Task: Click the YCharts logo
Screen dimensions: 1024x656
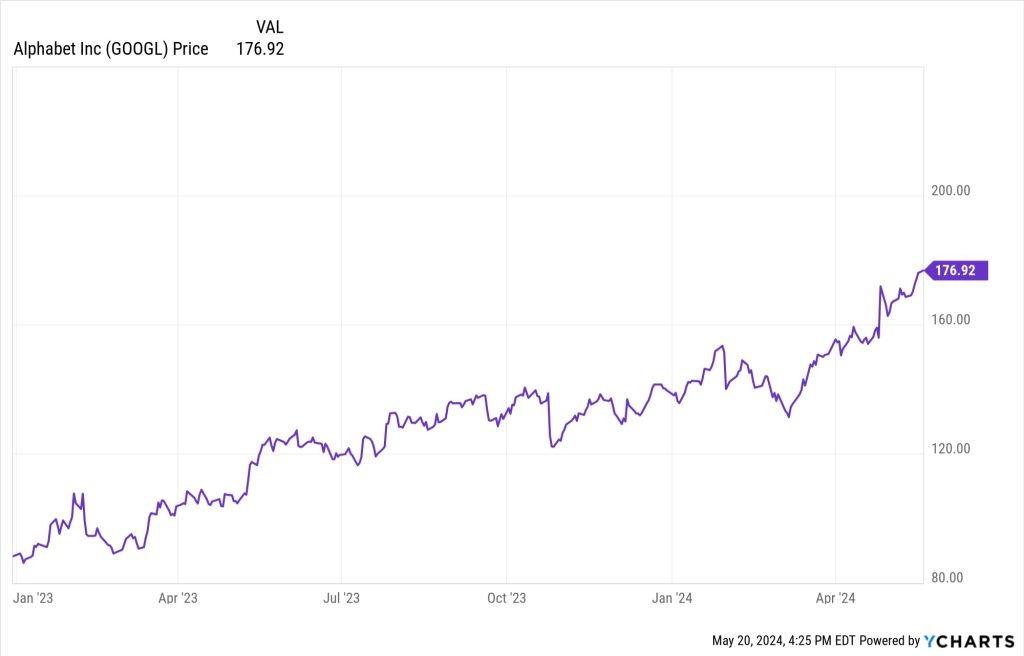Action: tap(968, 640)
